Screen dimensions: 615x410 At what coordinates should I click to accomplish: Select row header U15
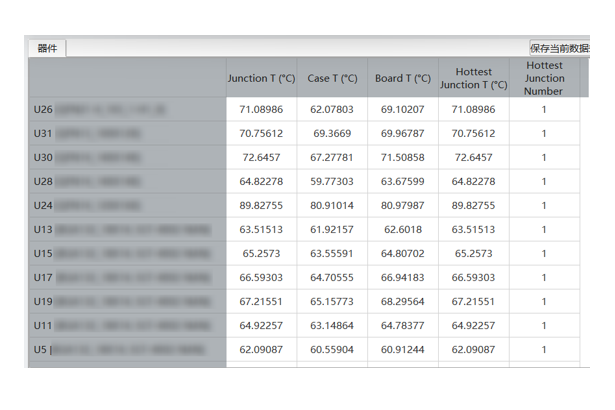[x=127, y=253]
